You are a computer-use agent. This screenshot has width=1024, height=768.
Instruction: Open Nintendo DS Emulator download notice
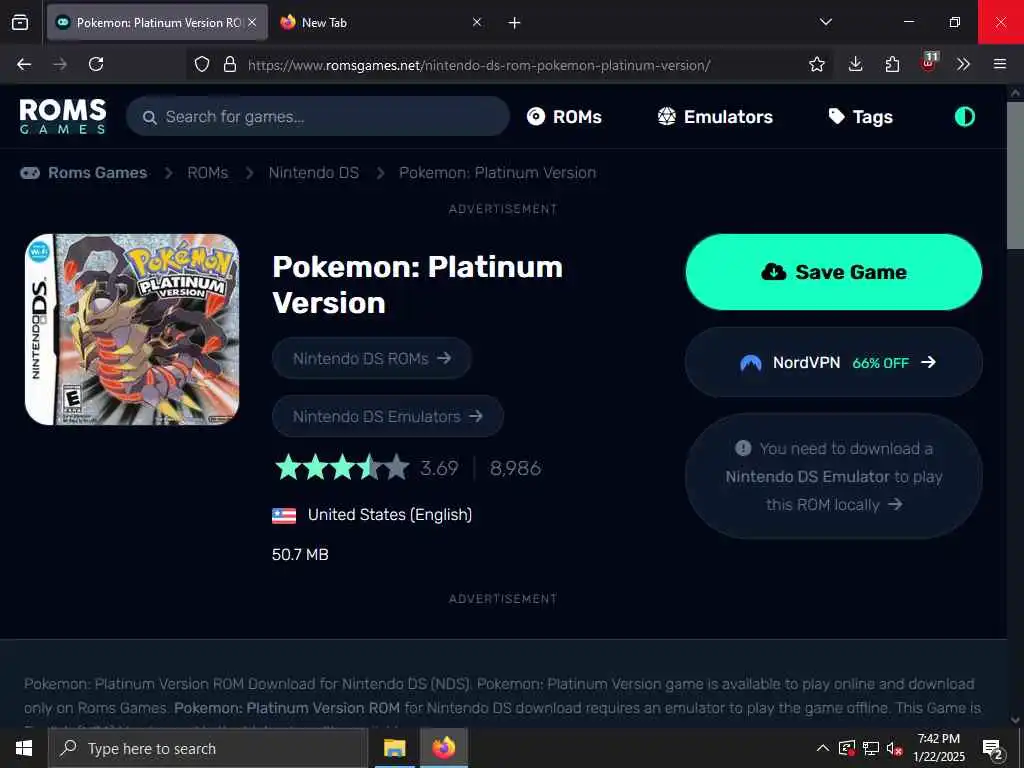(833, 476)
